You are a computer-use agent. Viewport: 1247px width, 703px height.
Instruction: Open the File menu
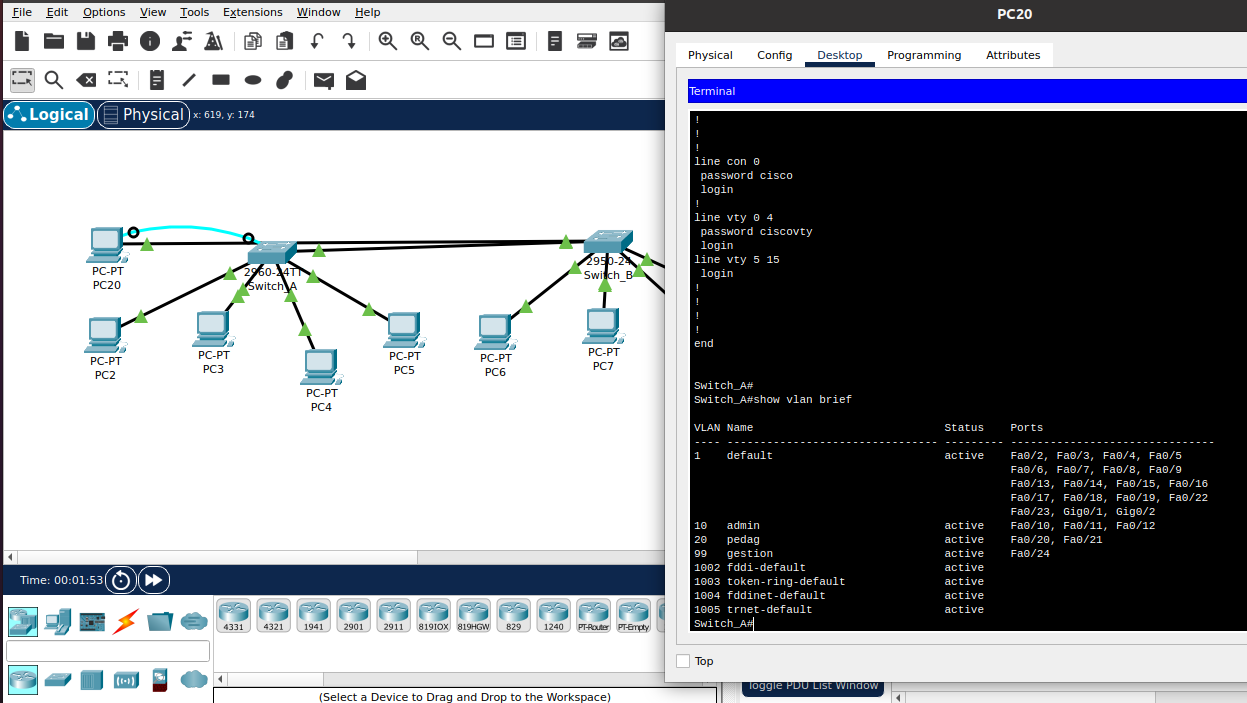click(22, 12)
